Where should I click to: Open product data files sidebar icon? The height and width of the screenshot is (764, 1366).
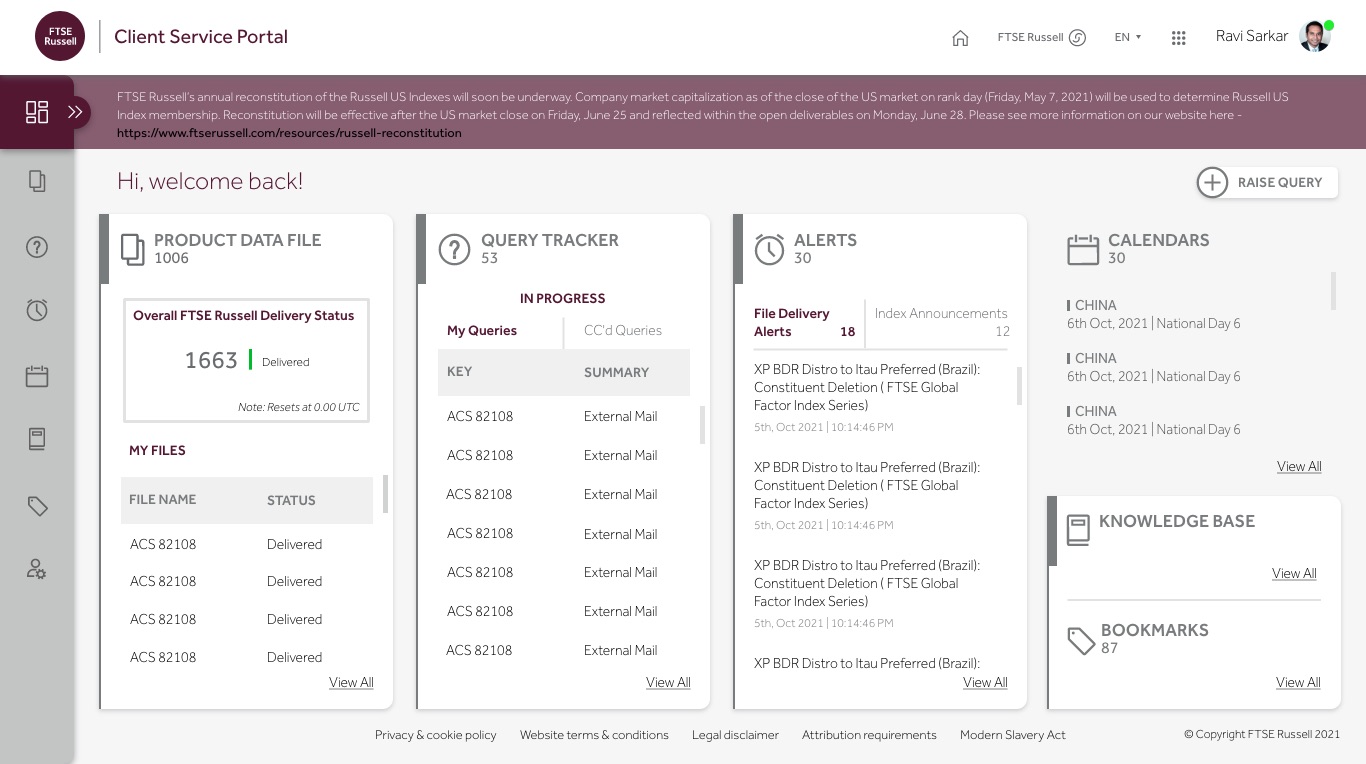(37, 181)
